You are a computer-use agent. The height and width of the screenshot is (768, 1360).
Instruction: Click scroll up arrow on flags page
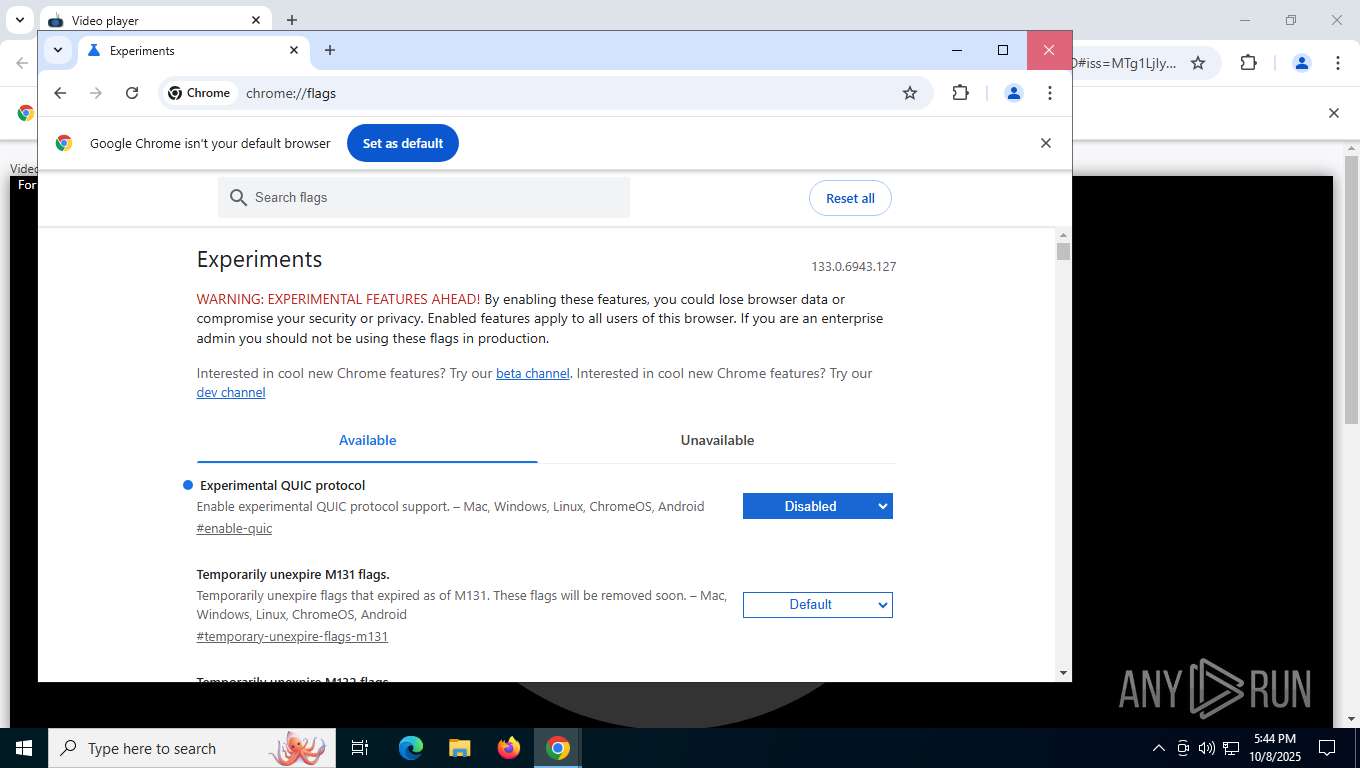click(x=1063, y=234)
